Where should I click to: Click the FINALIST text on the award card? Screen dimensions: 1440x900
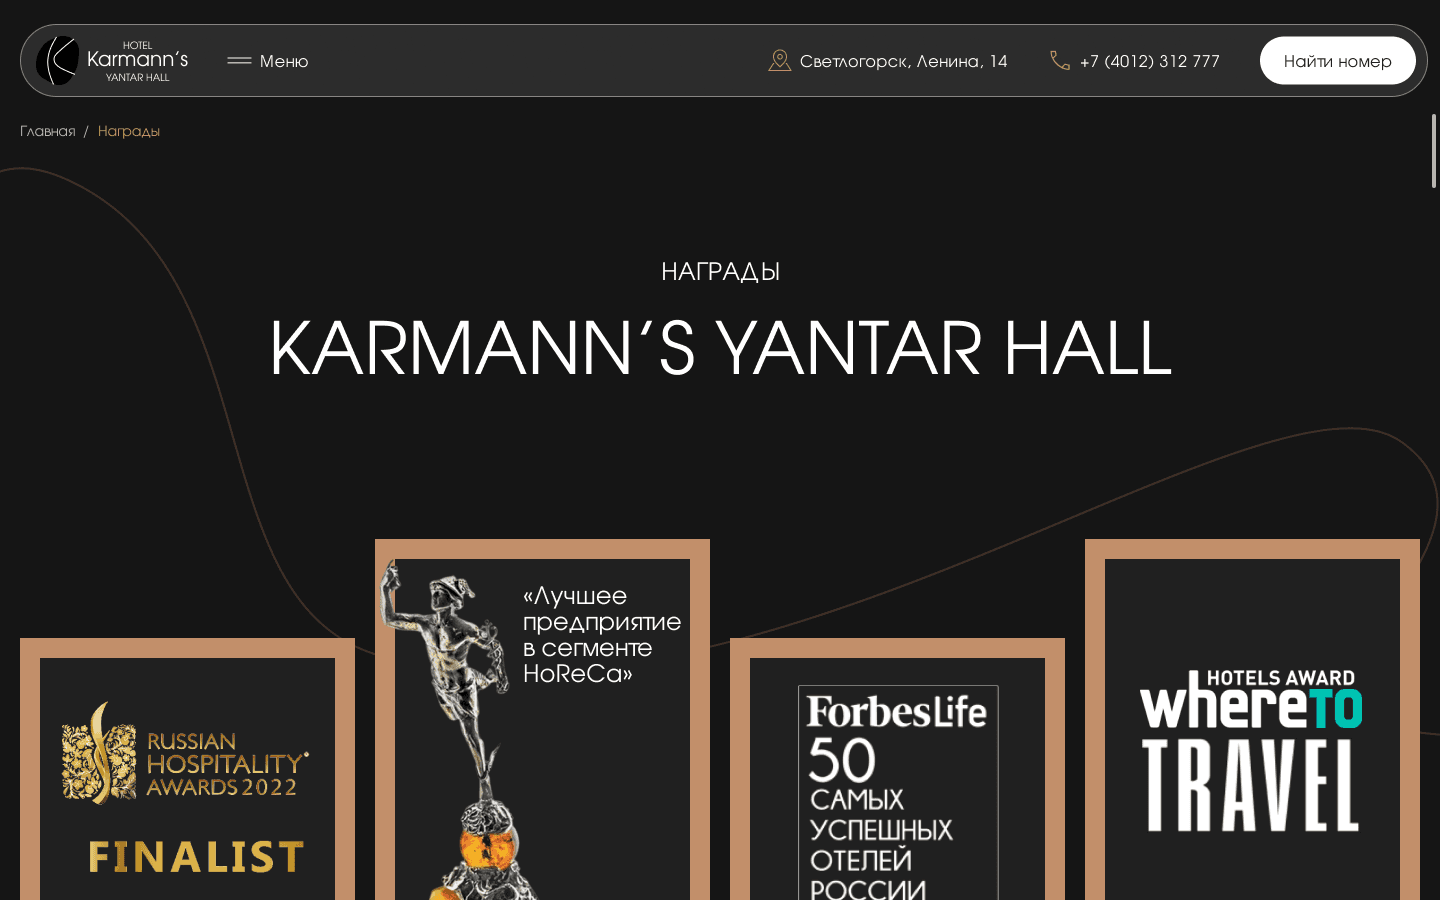196,857
